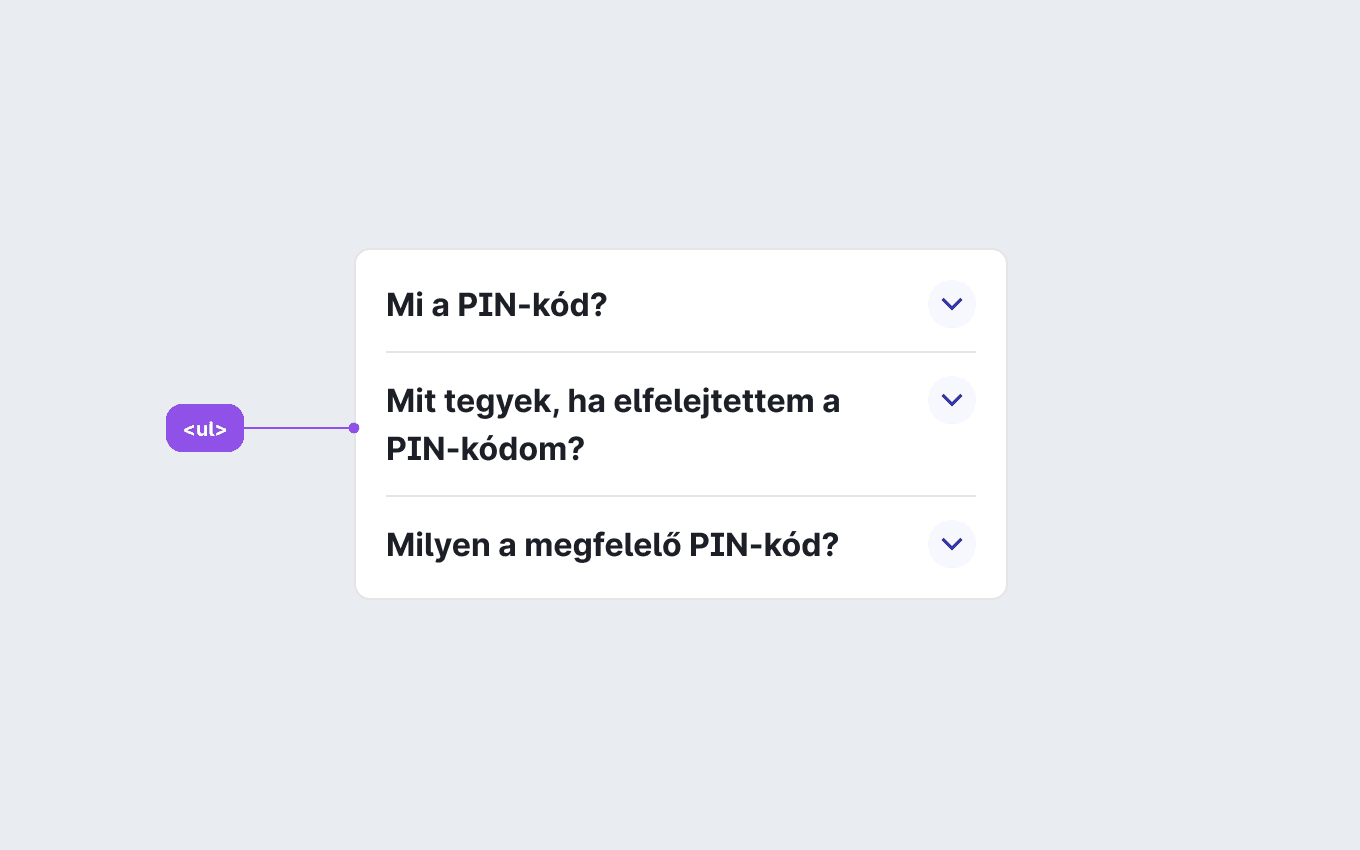Screen dimensions: 1360x850
Task: Click the round down-arrow icon in last row
Action: pos(952,544)
